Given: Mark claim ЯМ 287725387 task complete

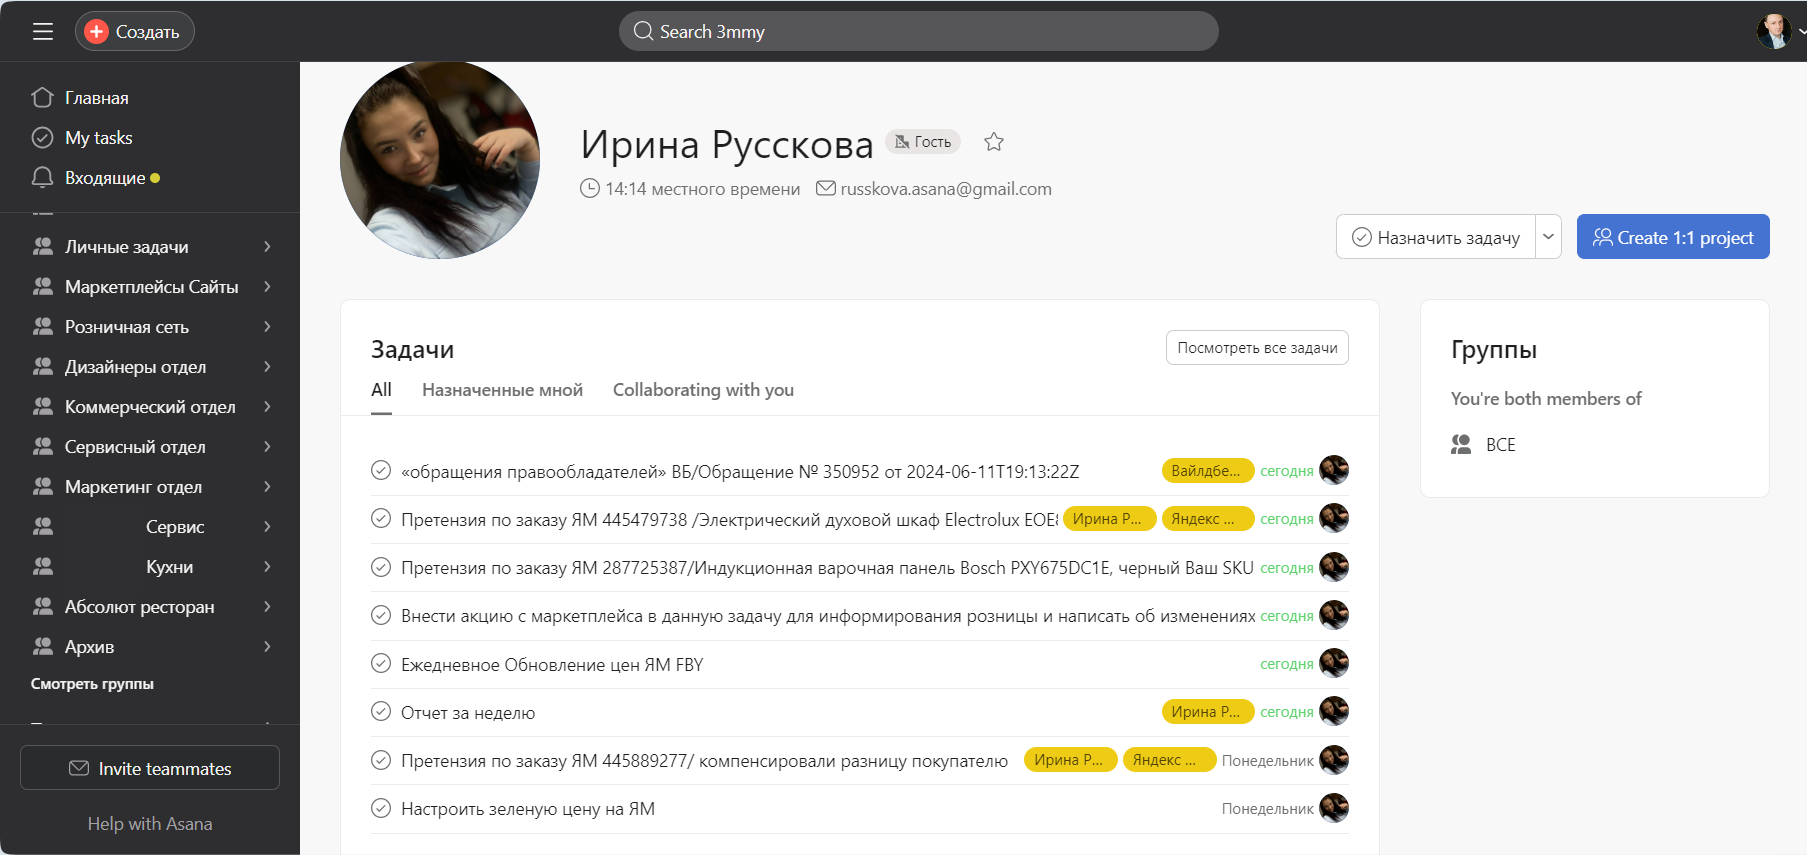Looking at the screenshot, I should coord(381,567).
